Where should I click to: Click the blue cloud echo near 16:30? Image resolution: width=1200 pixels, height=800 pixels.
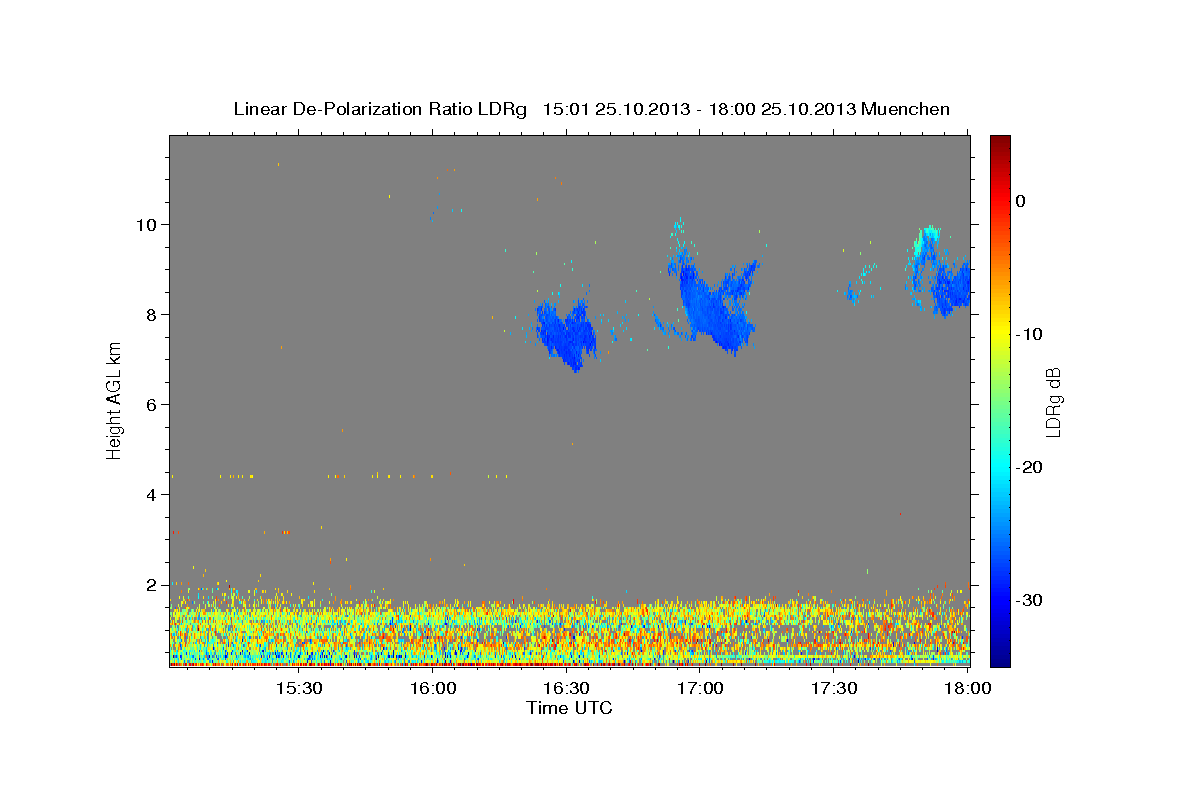click(566, 334)
